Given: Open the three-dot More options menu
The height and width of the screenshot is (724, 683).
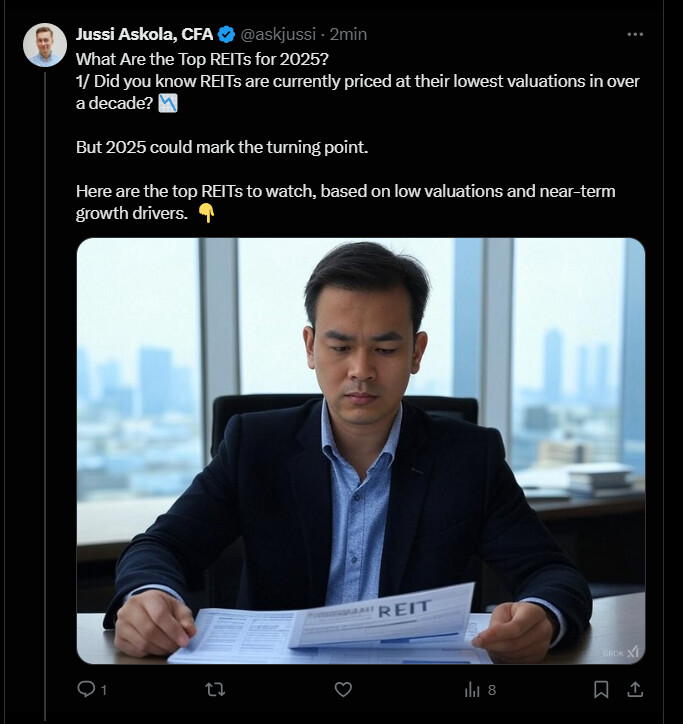Looking at the screenshot, I should (635, 34).
